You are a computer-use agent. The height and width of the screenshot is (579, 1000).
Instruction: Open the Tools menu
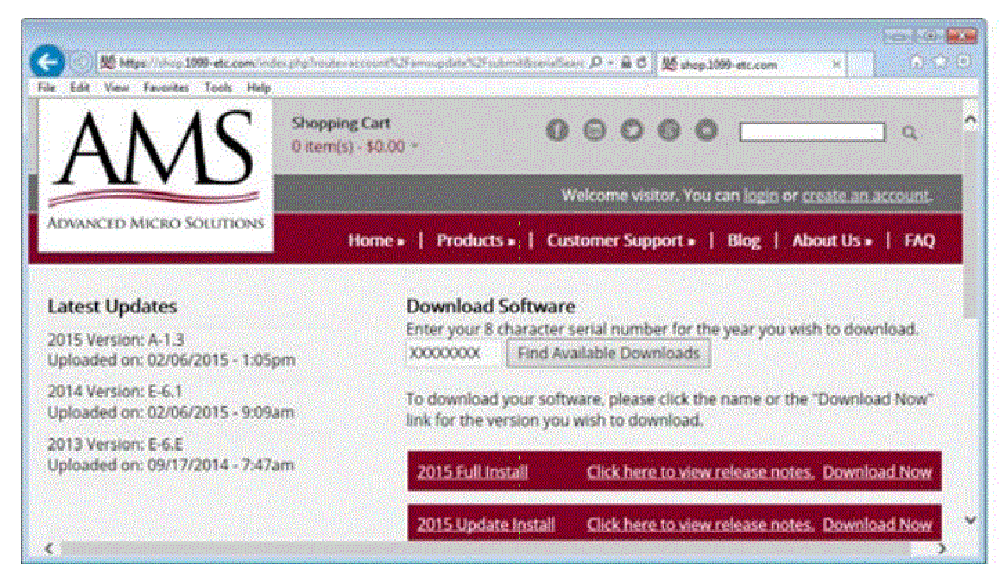tap(217, 87)
